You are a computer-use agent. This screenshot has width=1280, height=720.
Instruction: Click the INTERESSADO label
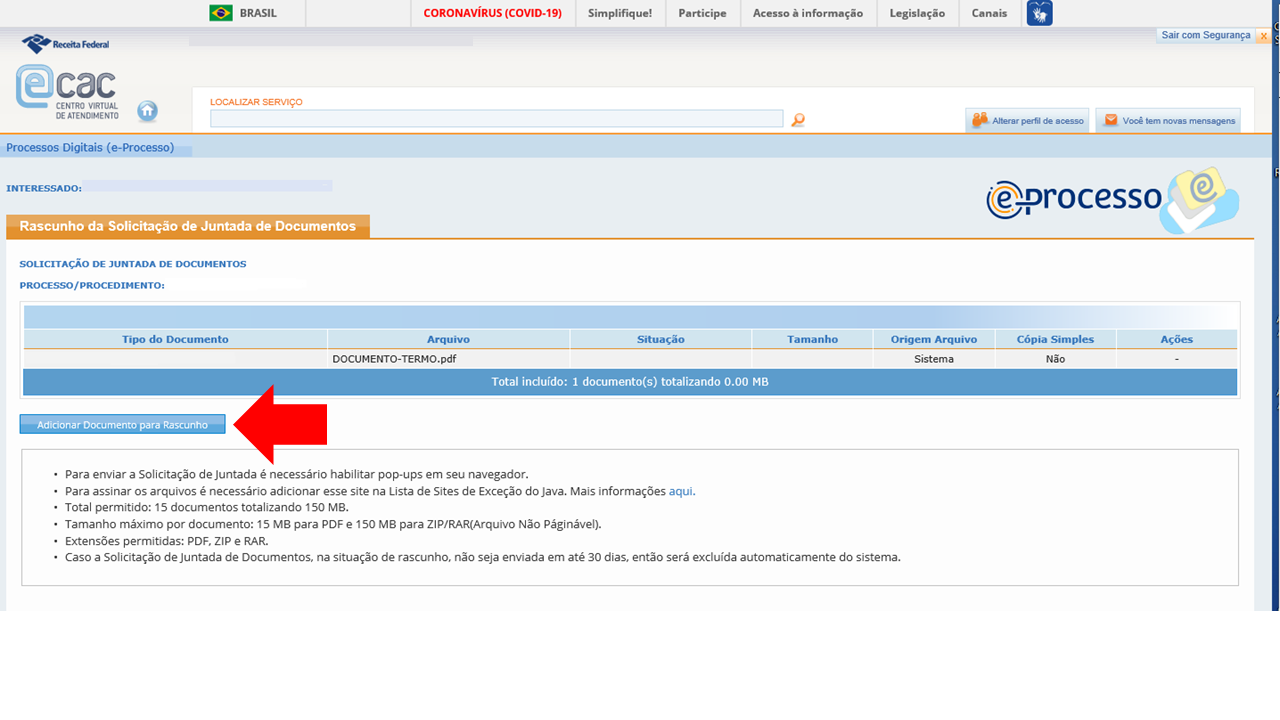(44, 188)
